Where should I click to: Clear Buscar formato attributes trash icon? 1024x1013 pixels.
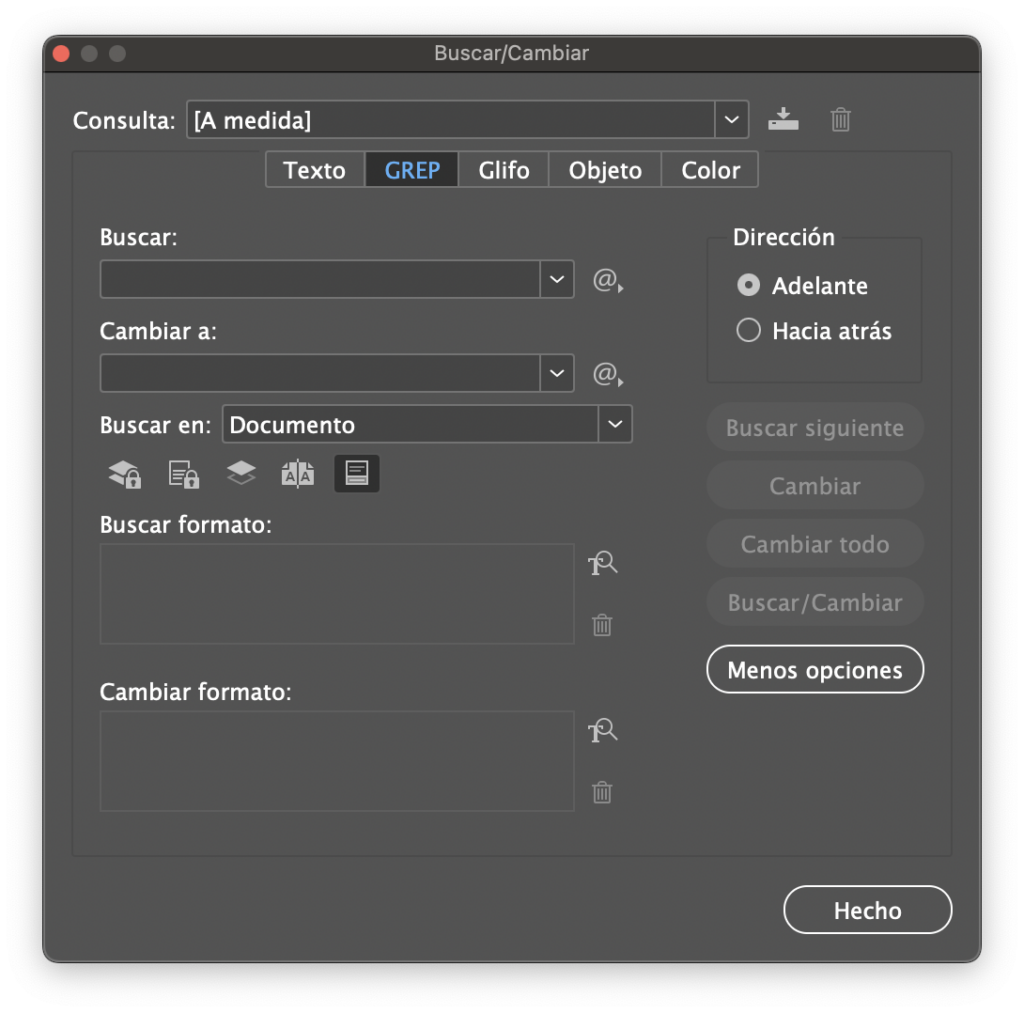click(602, 625)
